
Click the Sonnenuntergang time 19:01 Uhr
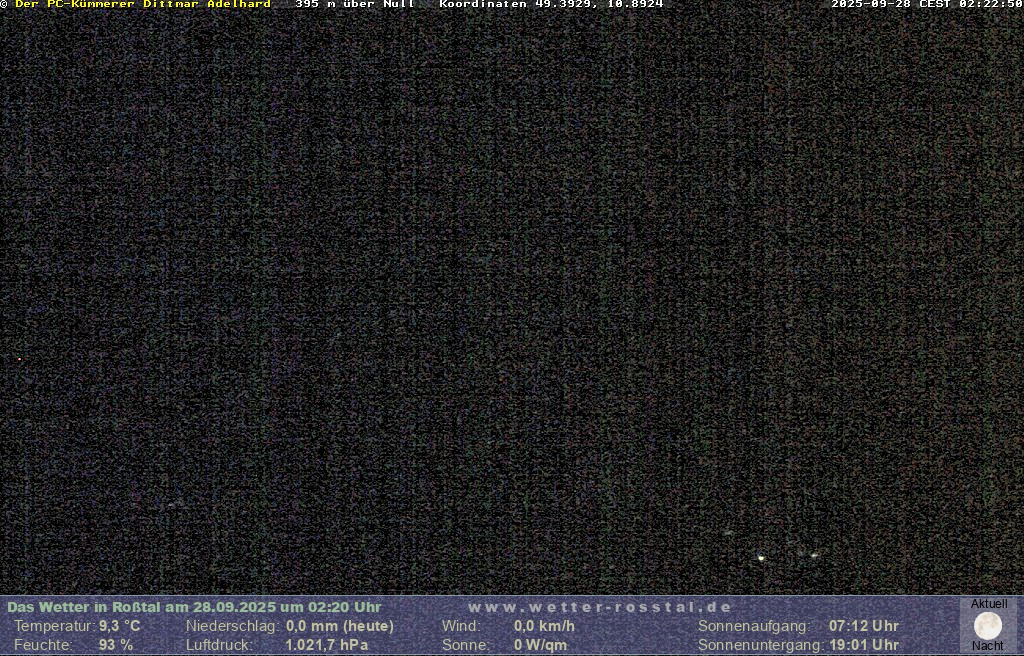point(863,645)
